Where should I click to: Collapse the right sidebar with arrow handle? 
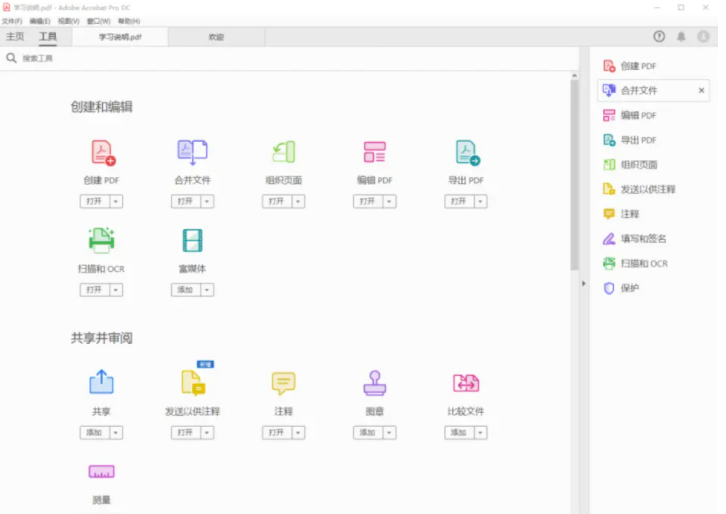pyautogui.click(x=584, y=283)
